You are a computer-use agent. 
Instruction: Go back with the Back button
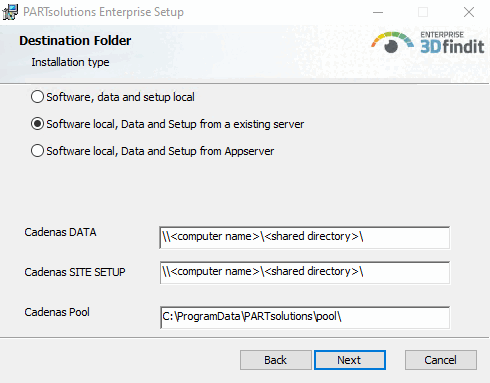click(x=276, y=360)
